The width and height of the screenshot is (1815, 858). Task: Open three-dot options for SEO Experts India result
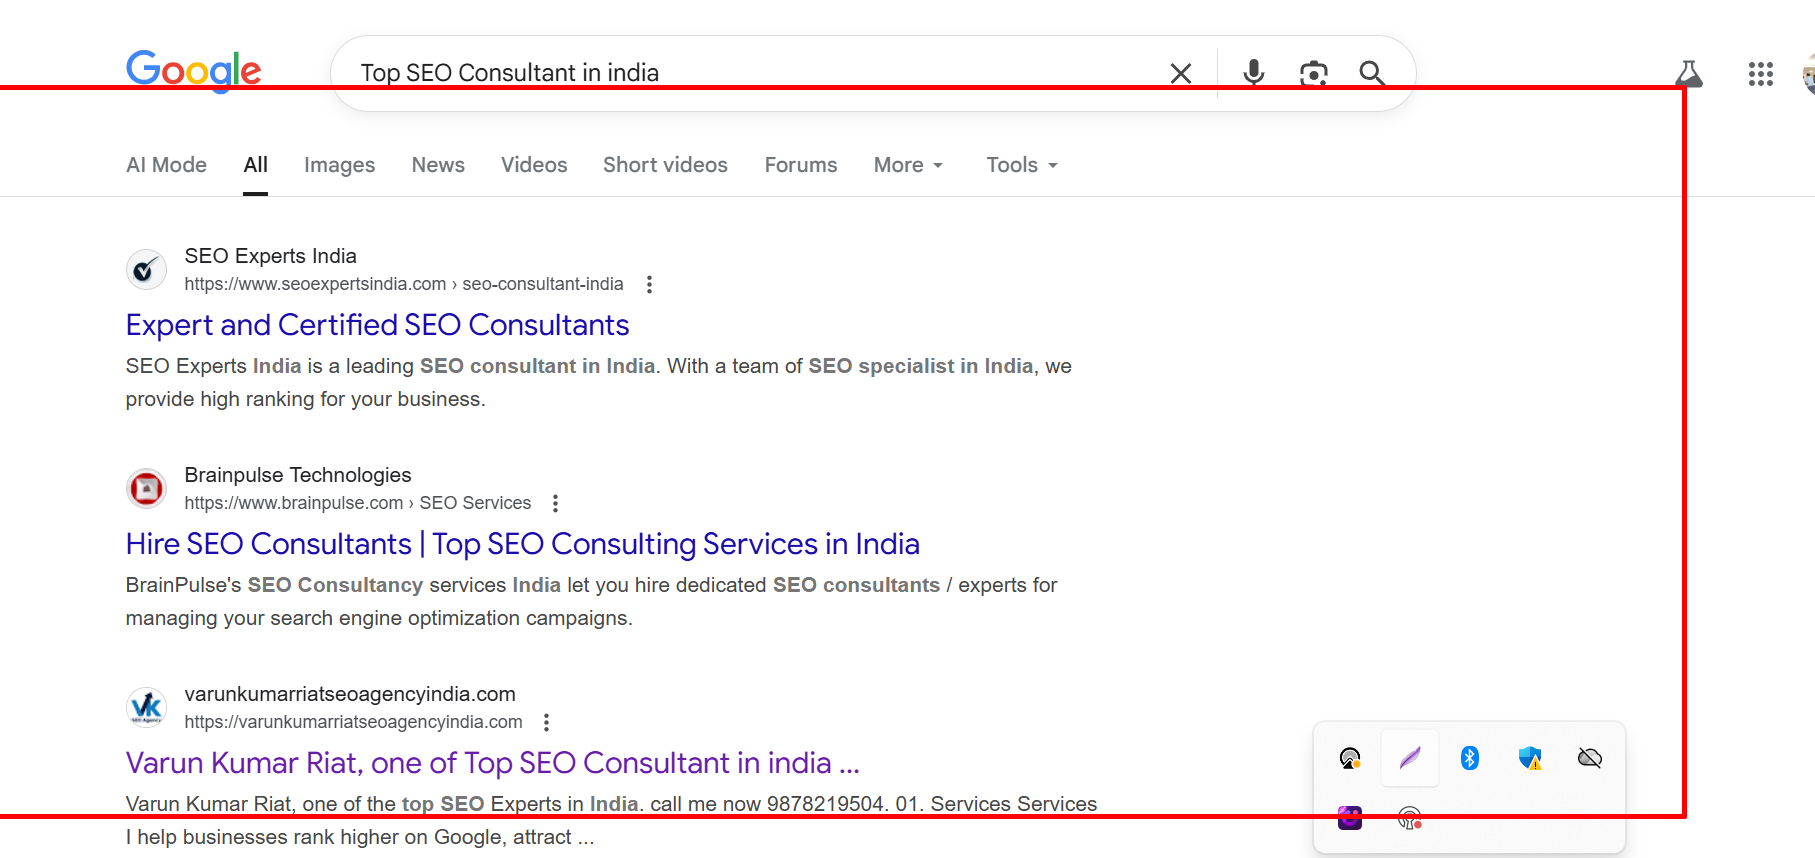pyautogui.click(x=650, y=284)
